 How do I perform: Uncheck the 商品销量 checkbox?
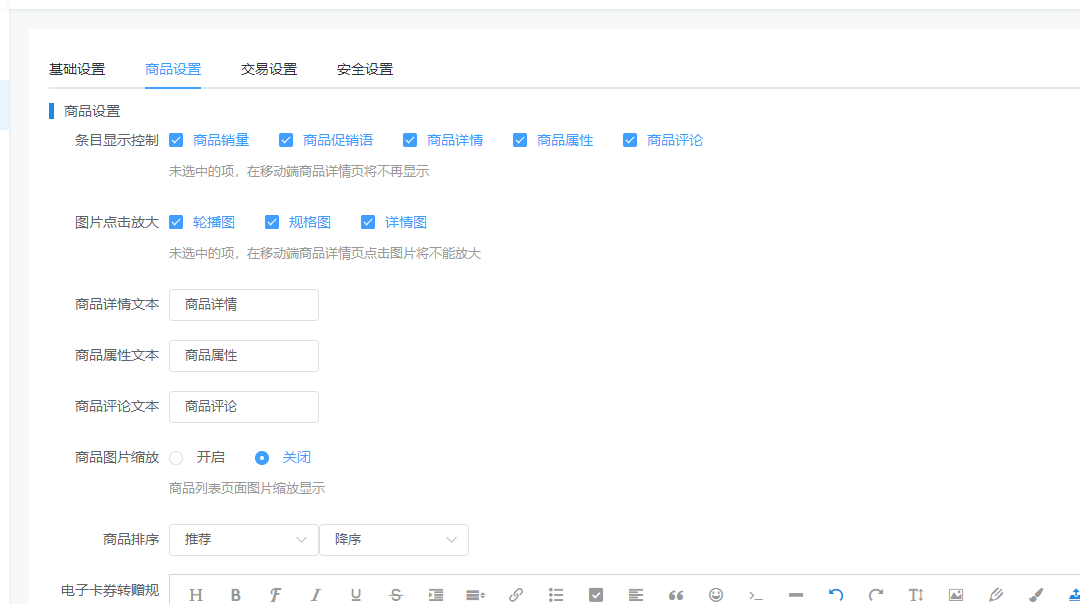(176, 140)
